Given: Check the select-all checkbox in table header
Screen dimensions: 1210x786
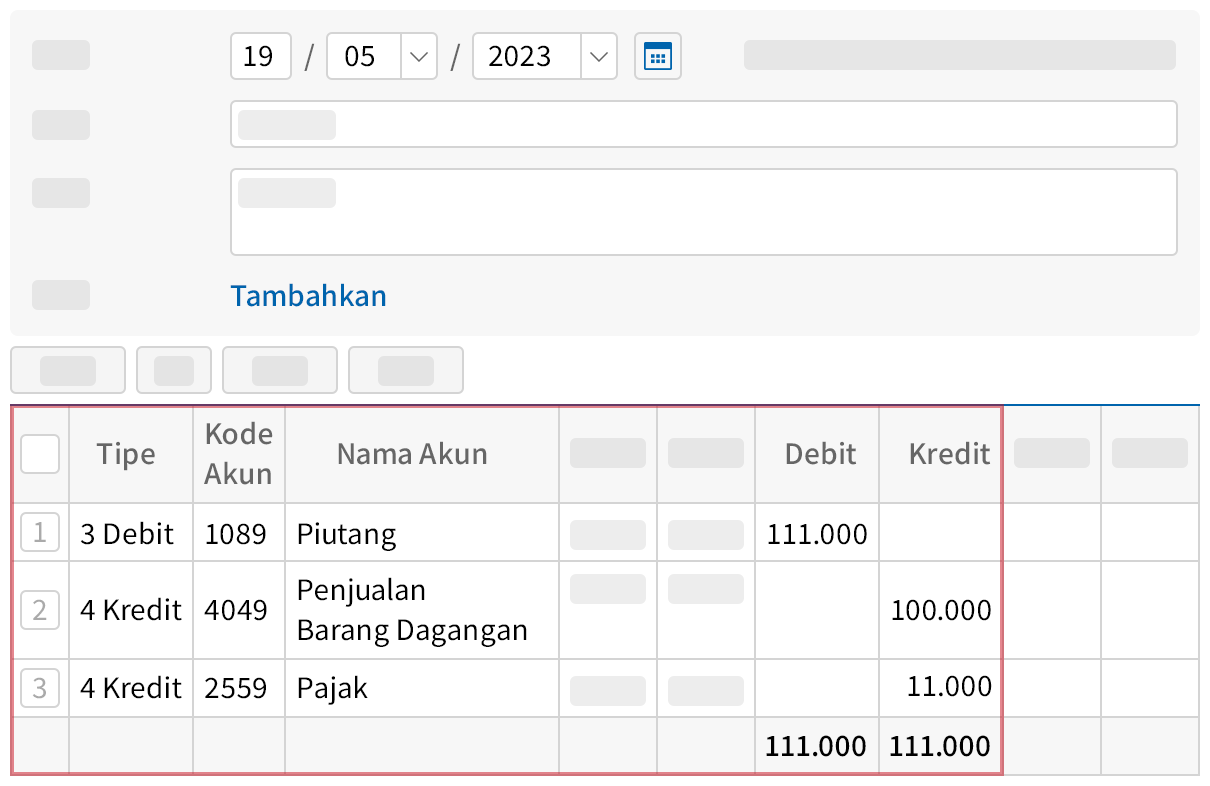Looking at the screenshot, I should pyautogui.click(x=40, y=453).
